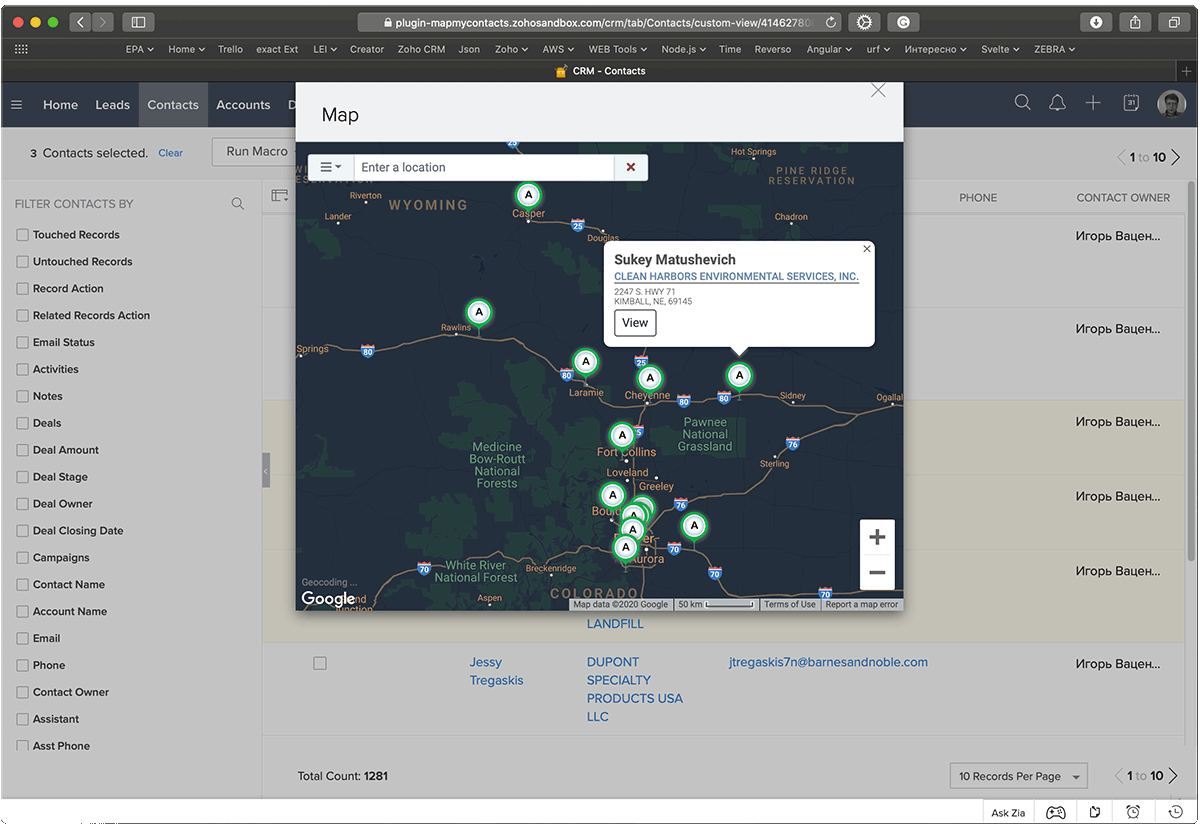Expand the Node.js bookmarks folder
The image size is (1200, 830).
[x=683, y=49]
